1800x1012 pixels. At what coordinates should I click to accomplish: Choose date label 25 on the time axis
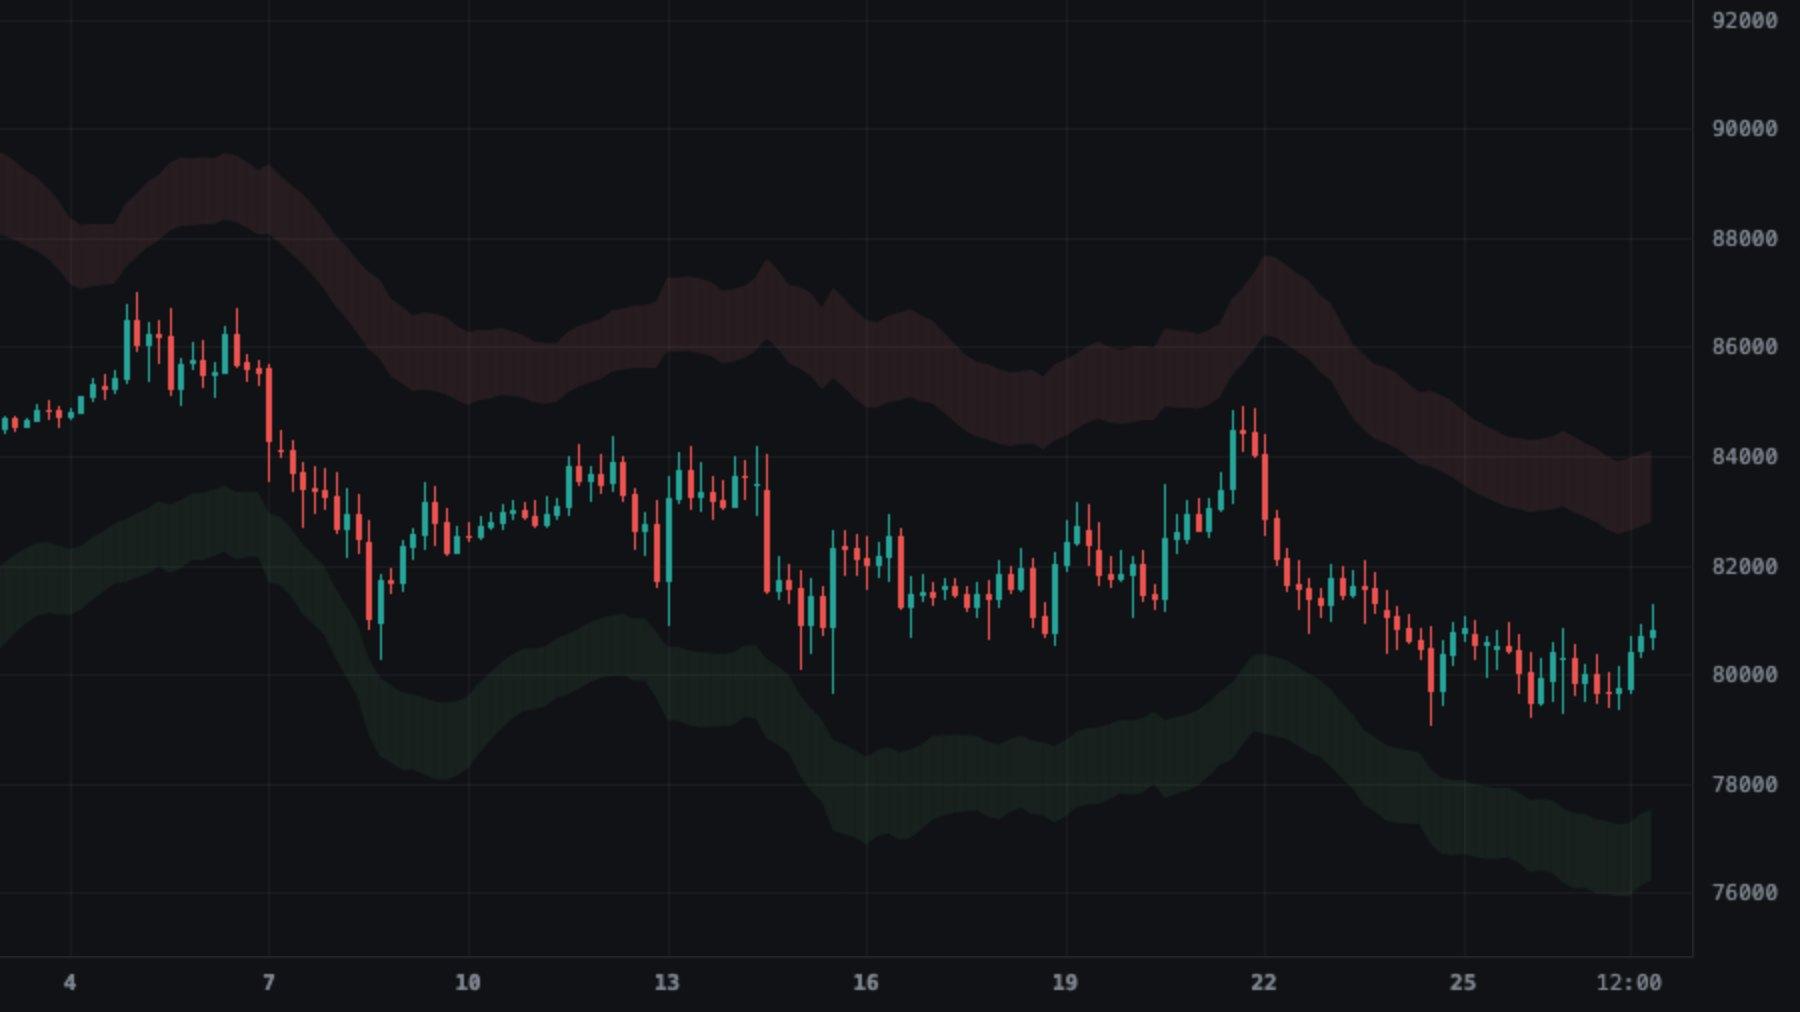pyautogui.click(x=1462, y=983)
